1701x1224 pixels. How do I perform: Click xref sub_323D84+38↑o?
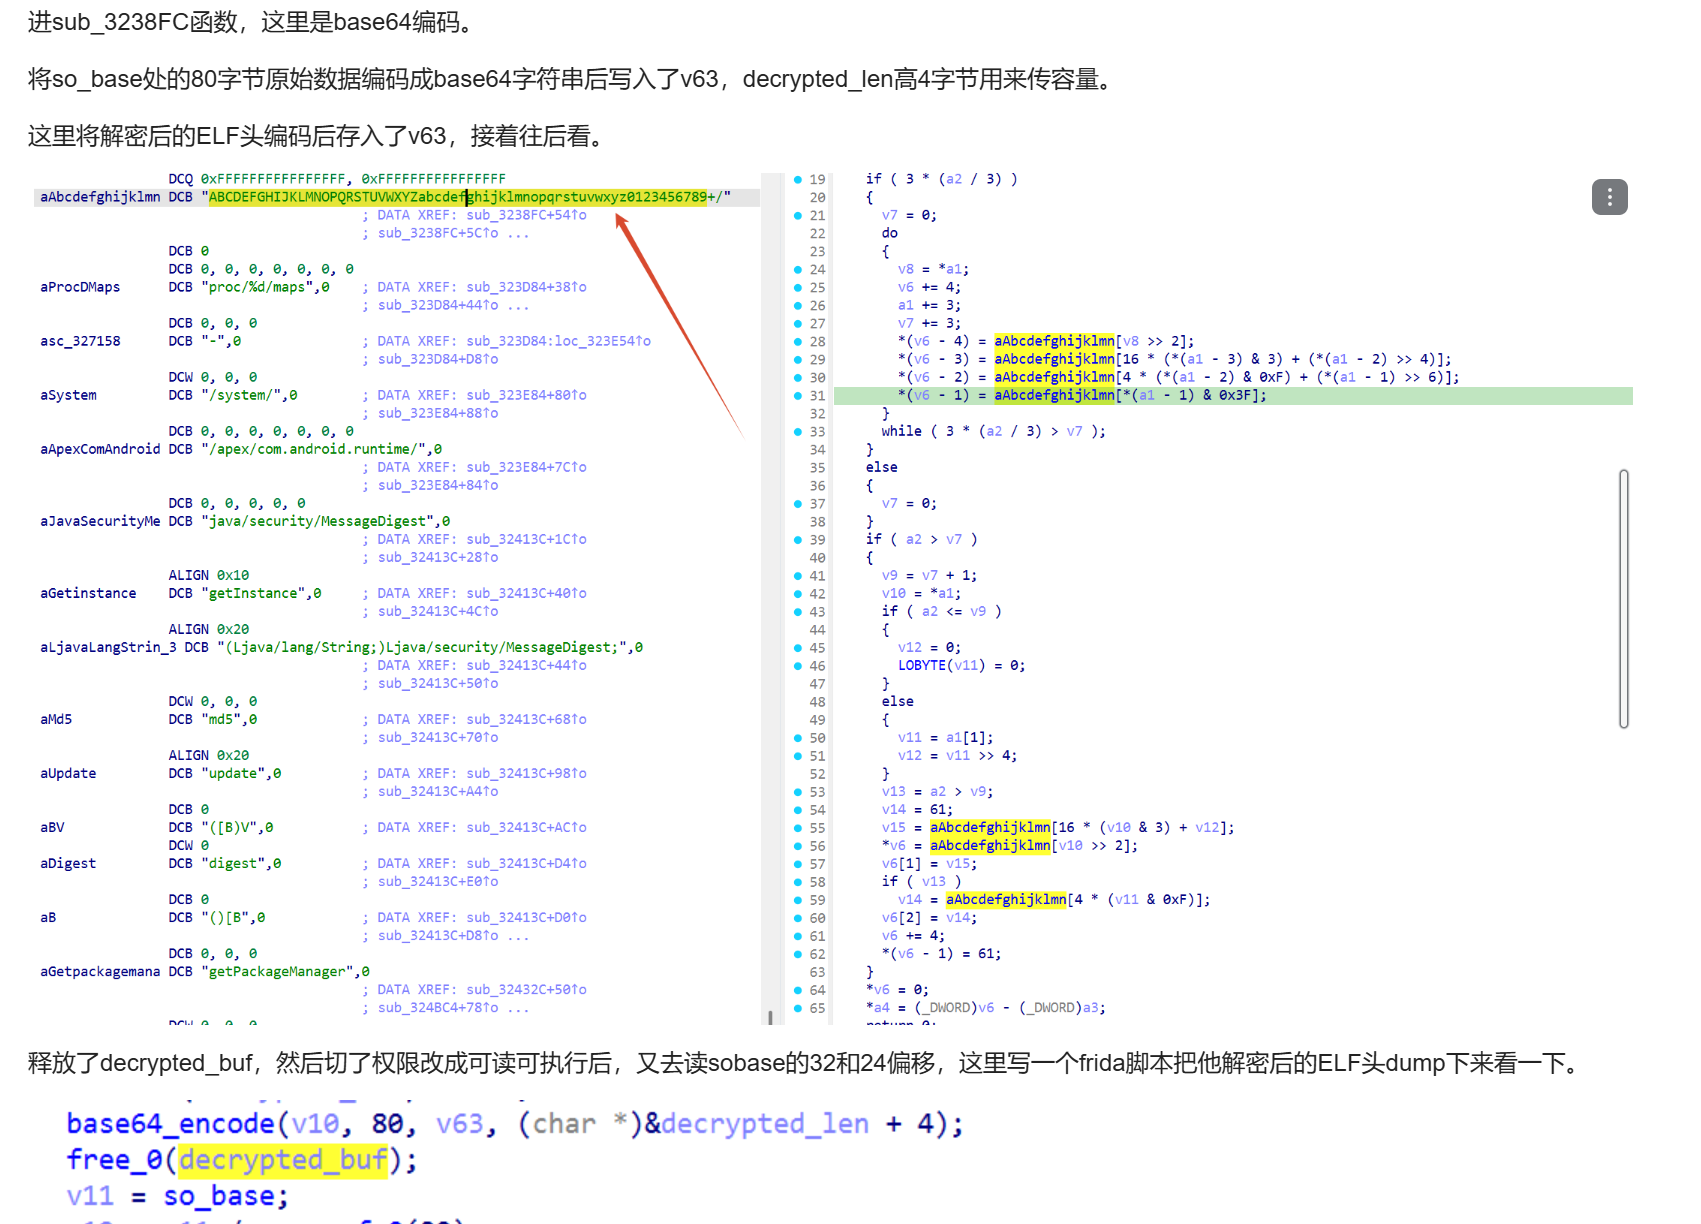click(x=527, y=287)
